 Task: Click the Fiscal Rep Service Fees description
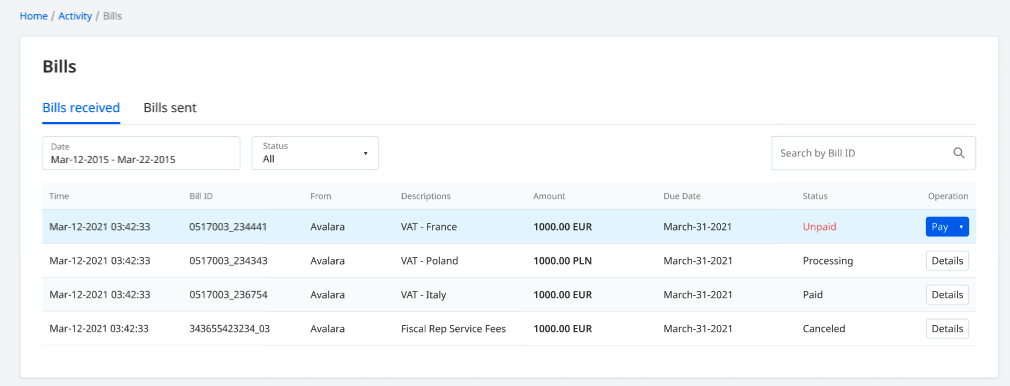453,329
